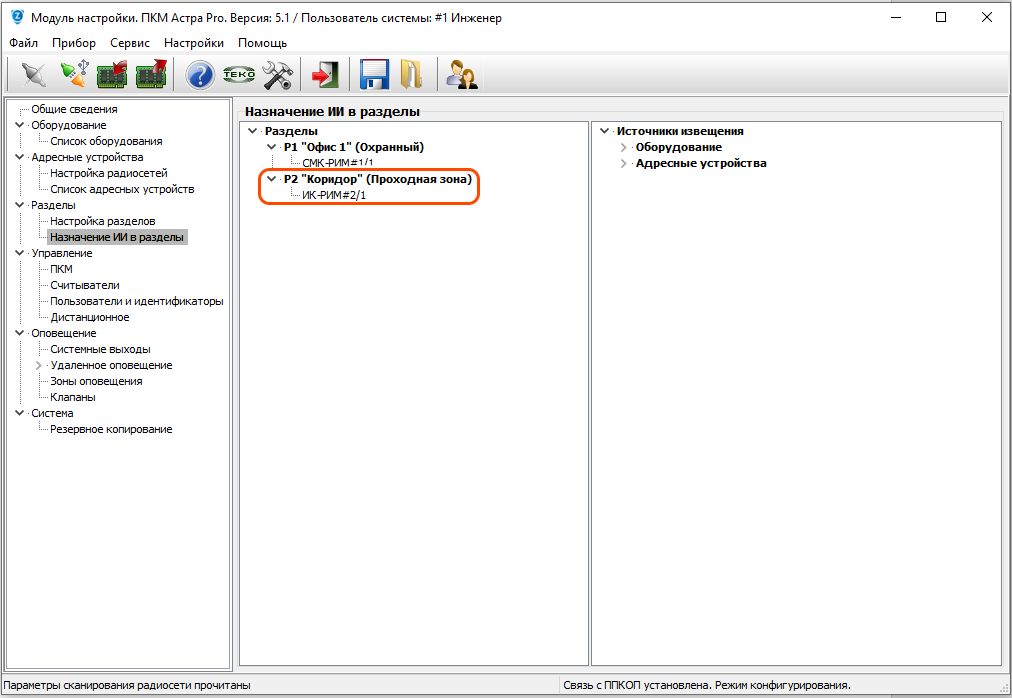This screenshot has width=1012, height=698.
Task: Open help with the blue question mark icon
Action: (201, 75)
